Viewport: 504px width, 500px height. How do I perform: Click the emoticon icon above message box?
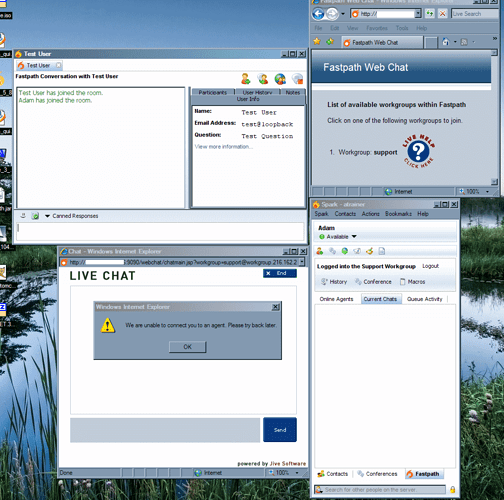click(x=23, y=216)
